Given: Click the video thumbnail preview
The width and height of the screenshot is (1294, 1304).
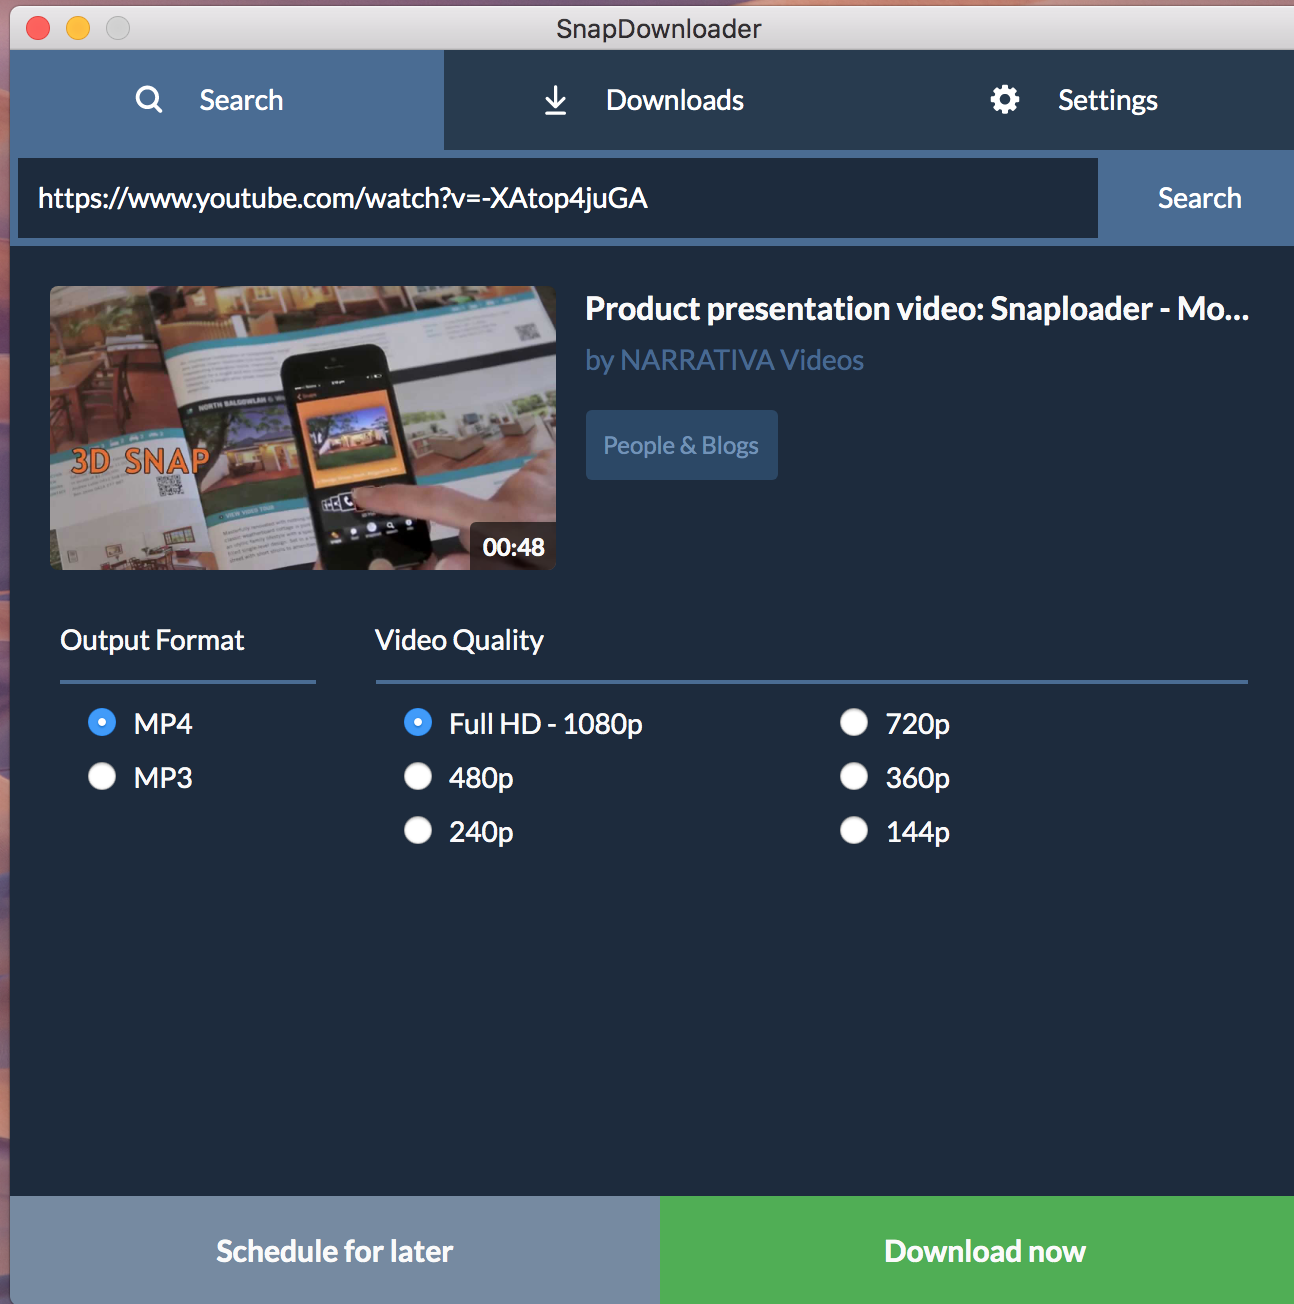Looking at the screenshot, I should coord(303,428).
